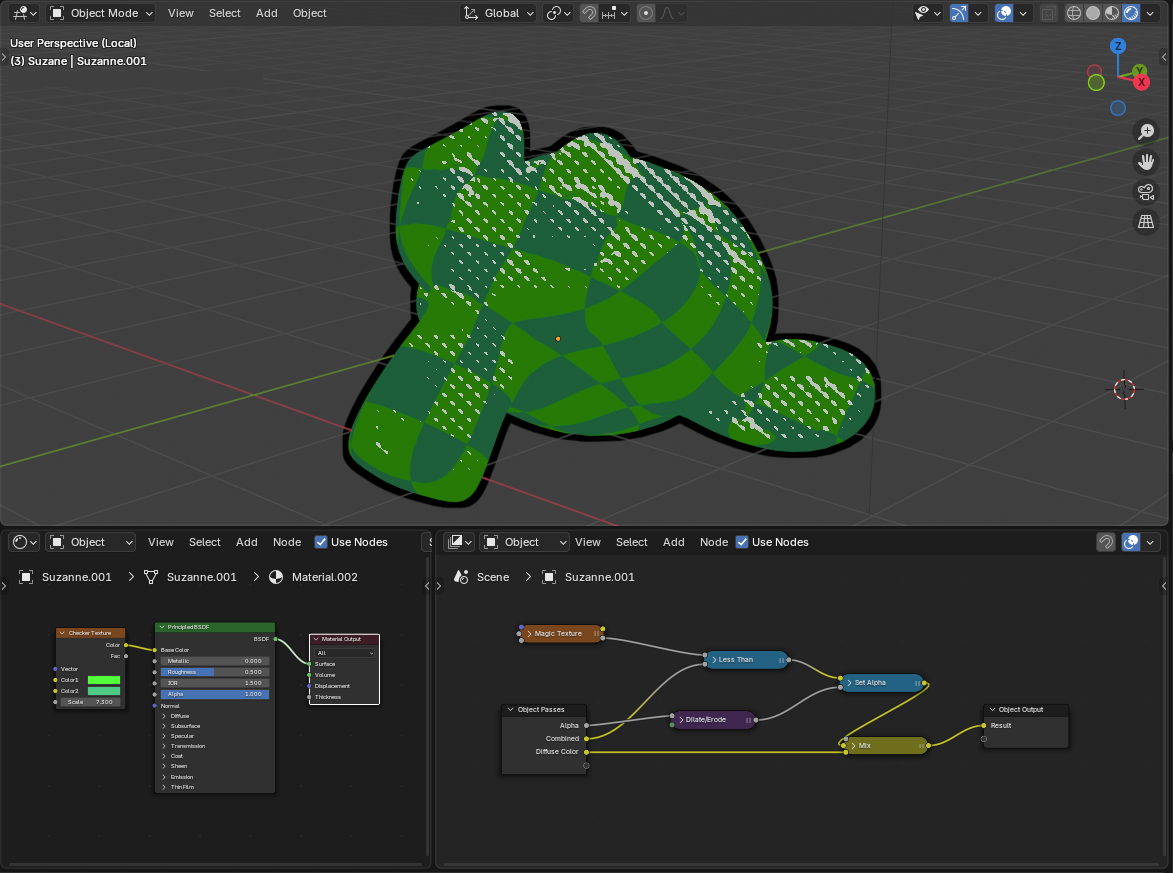Collapse the Checker Texture node
This screenshot has width=1173, height=873.
click(62, 633)
